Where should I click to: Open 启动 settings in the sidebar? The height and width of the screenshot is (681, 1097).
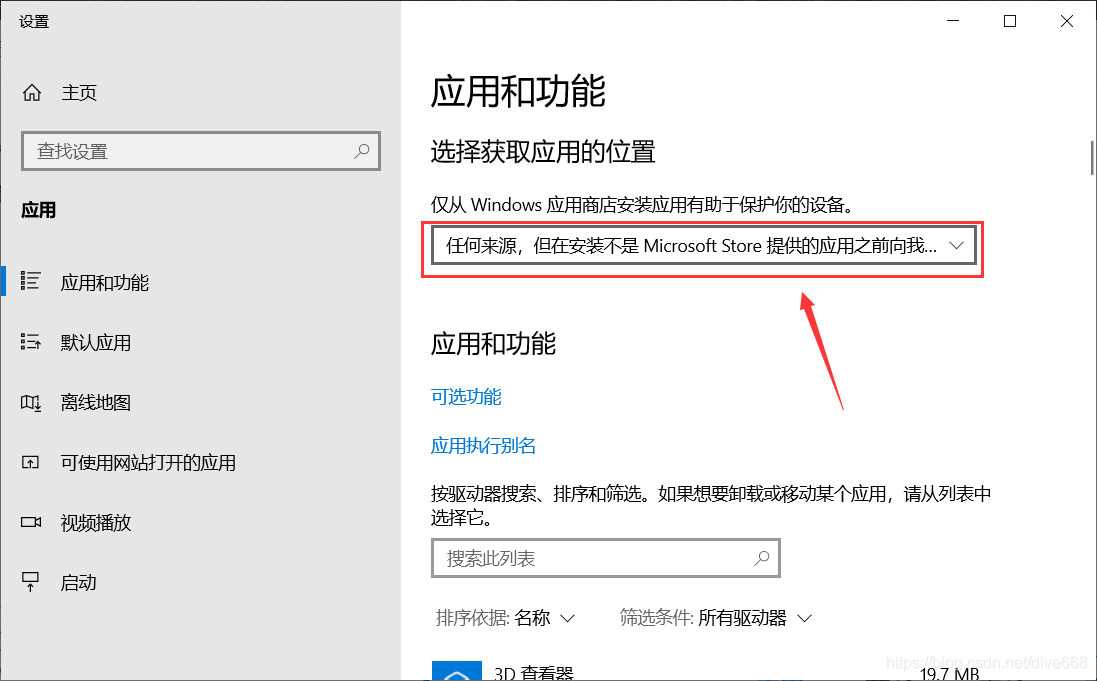pos(78,582)
